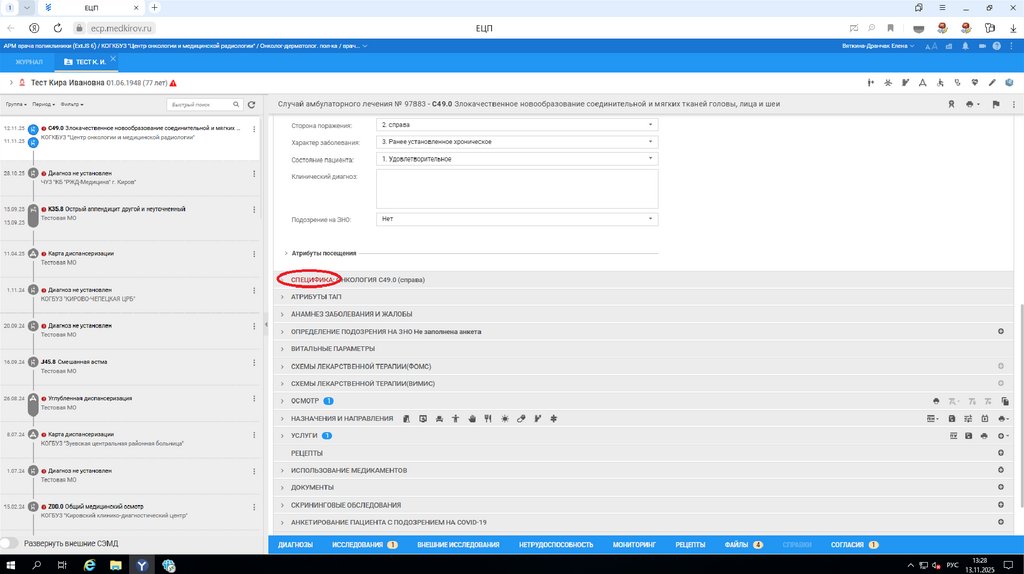Screen dimensions: 1024x574
Task: Click the notification bell icon in the header
Action: click(x=965, y=46)
